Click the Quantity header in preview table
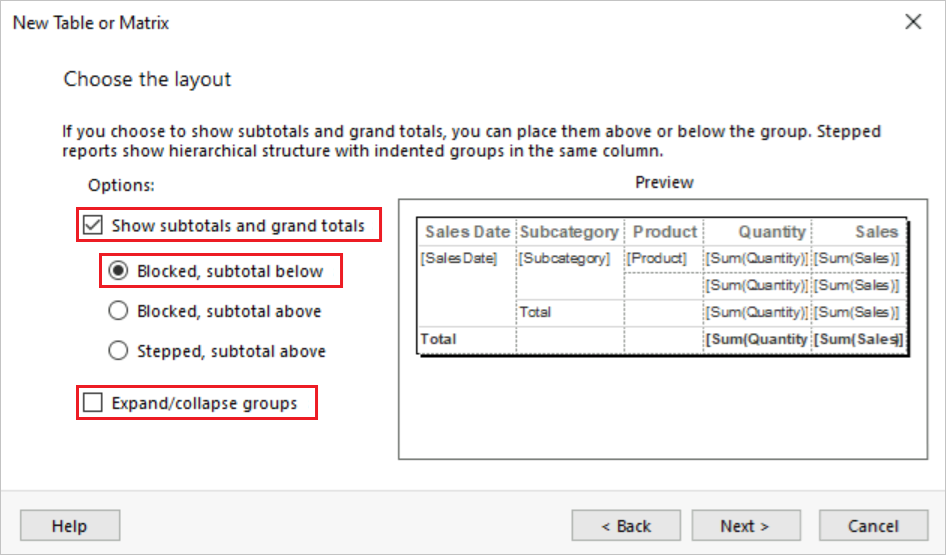The image size is (946, 555). (771, 232)
